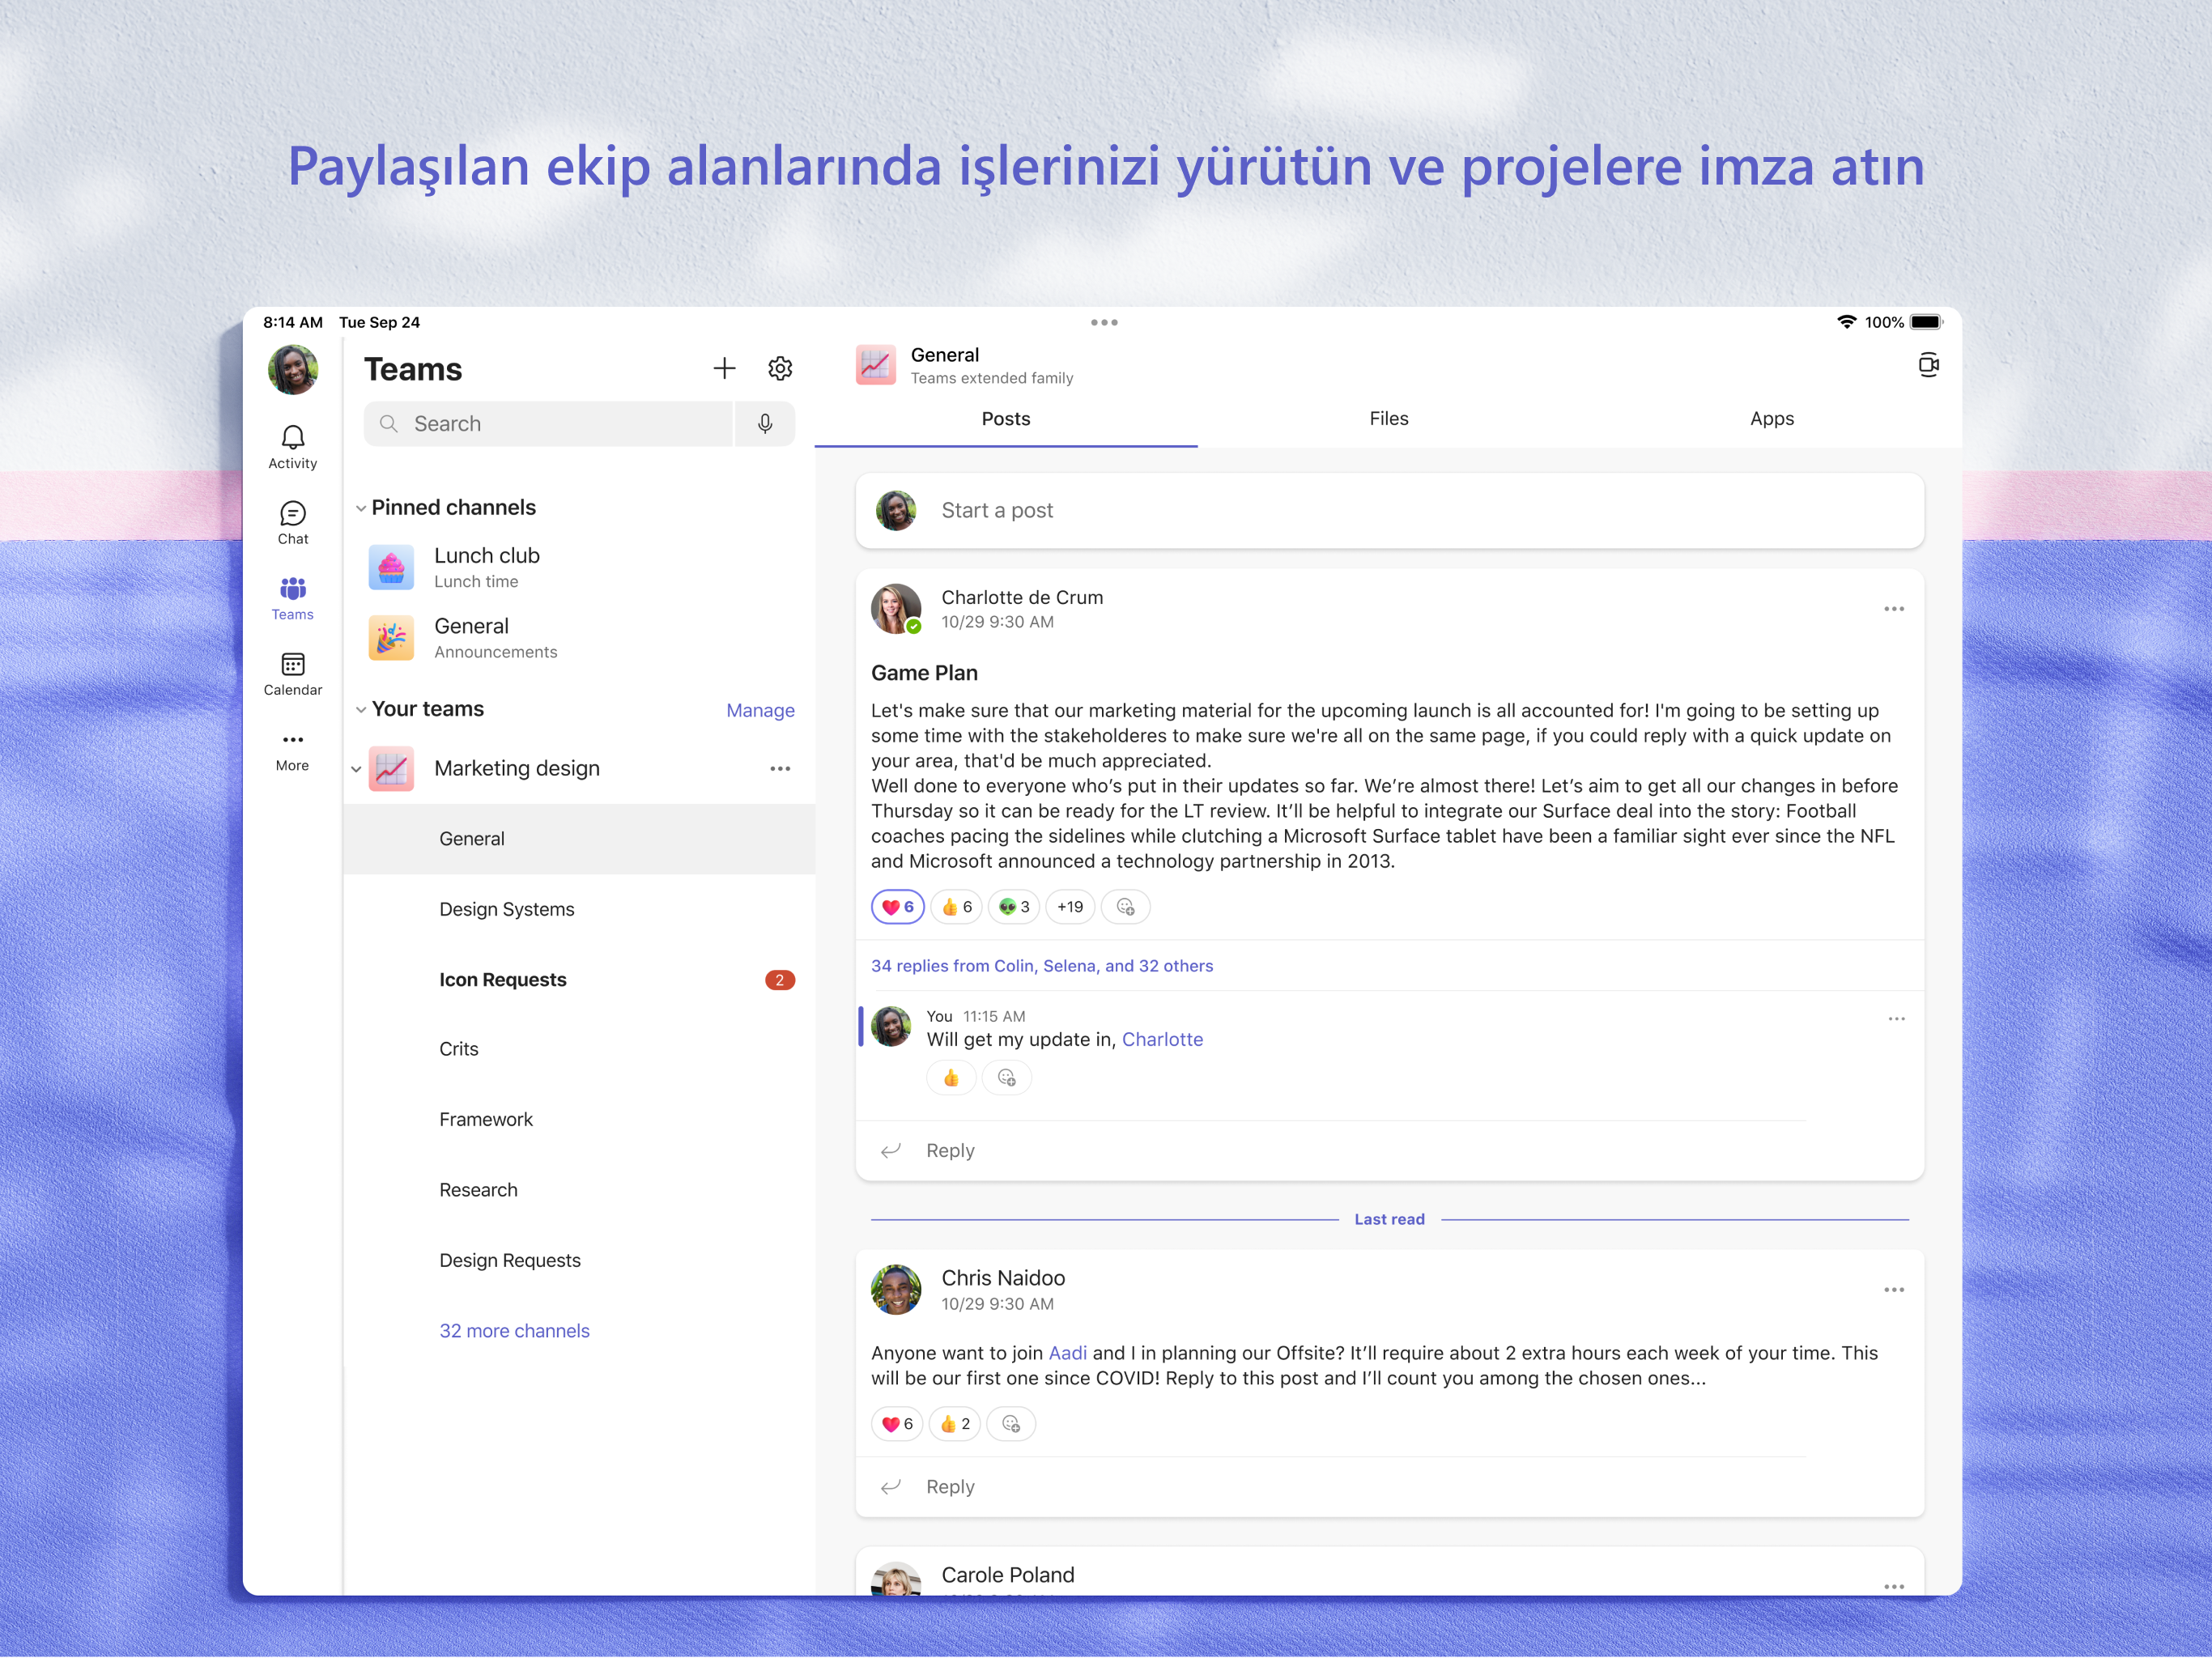2212x1658 pixels.
Task: Start a meeting with the camera icon
Action: (1929, 365)
